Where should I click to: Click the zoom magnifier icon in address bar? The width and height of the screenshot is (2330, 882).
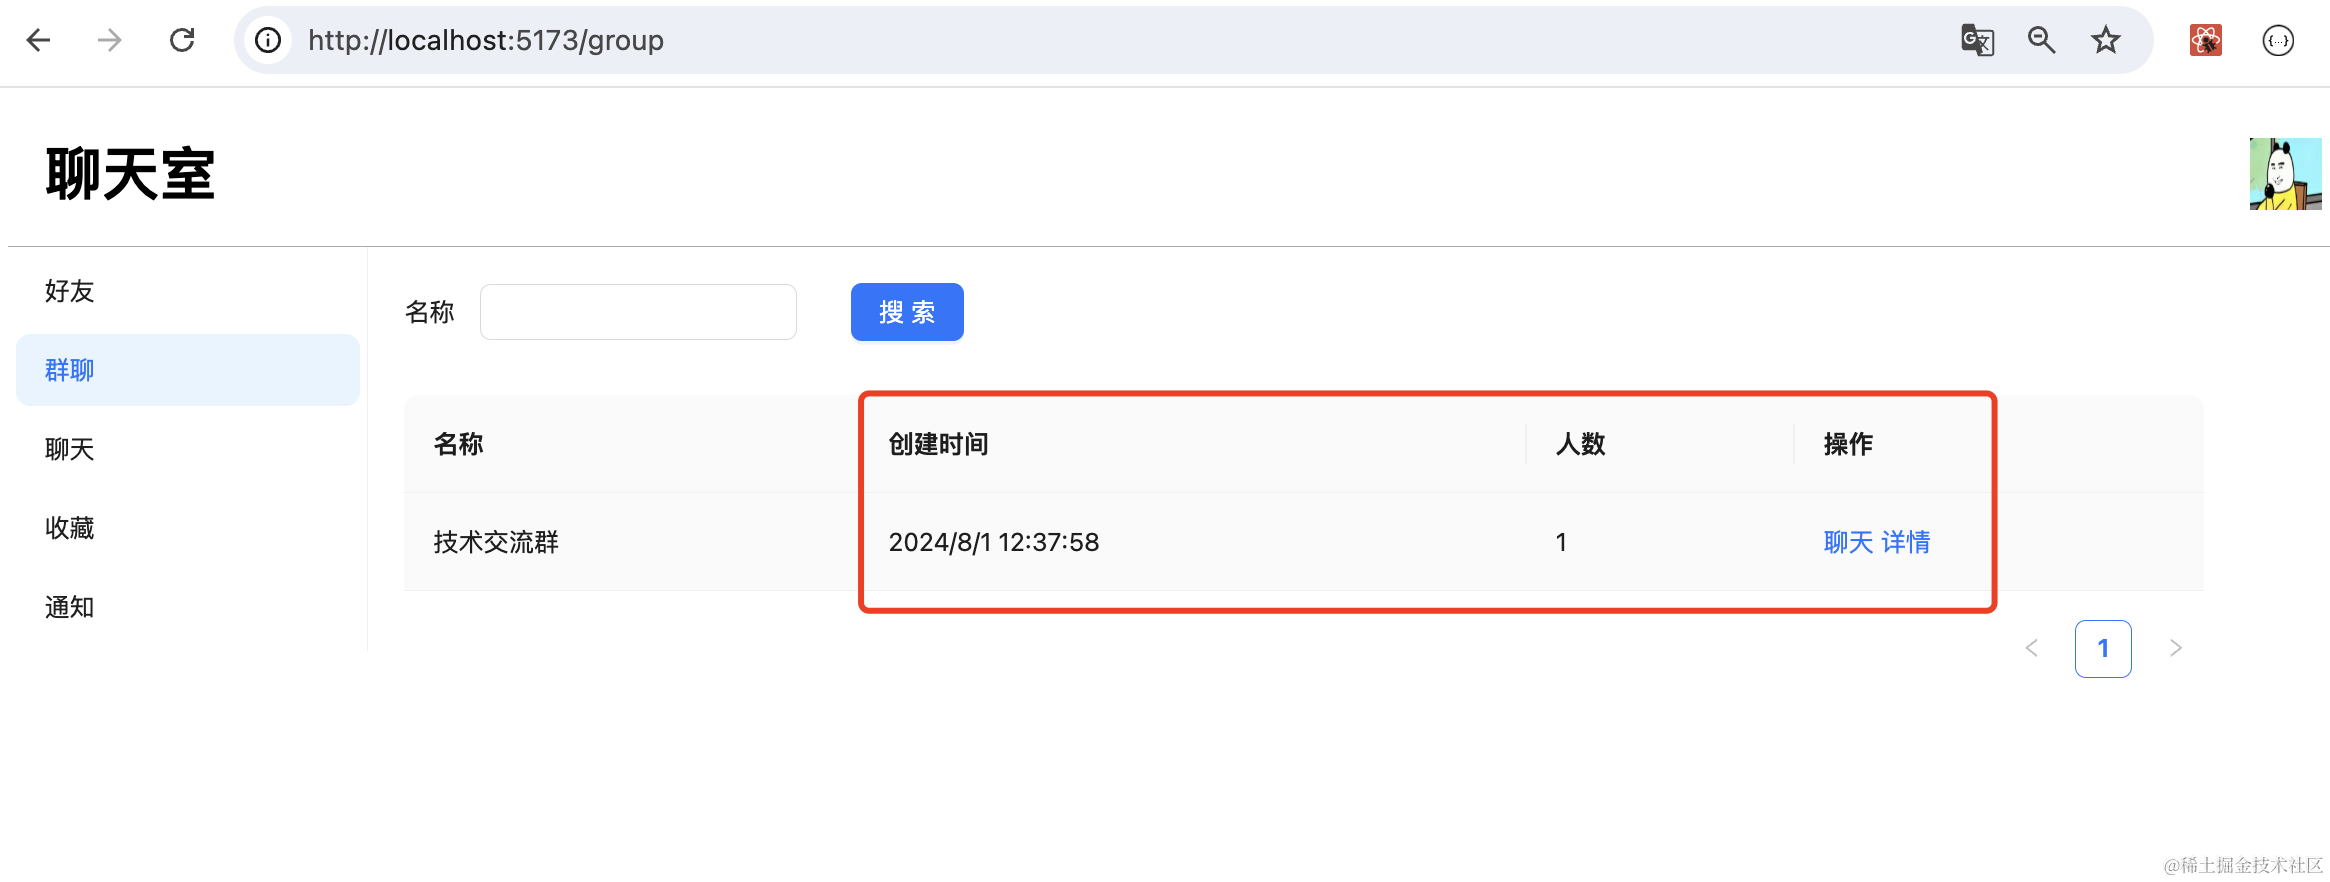2041,40
